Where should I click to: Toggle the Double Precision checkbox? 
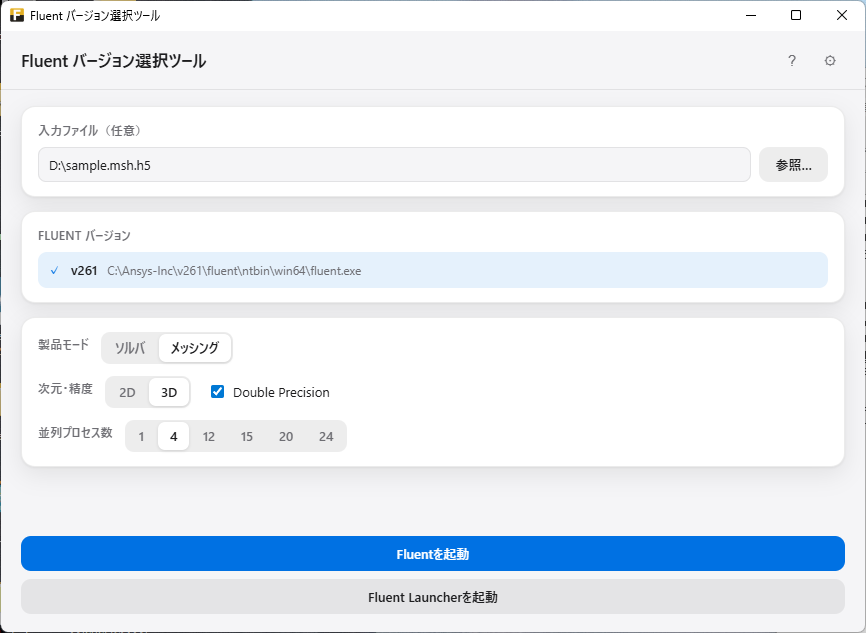point(218,392)
